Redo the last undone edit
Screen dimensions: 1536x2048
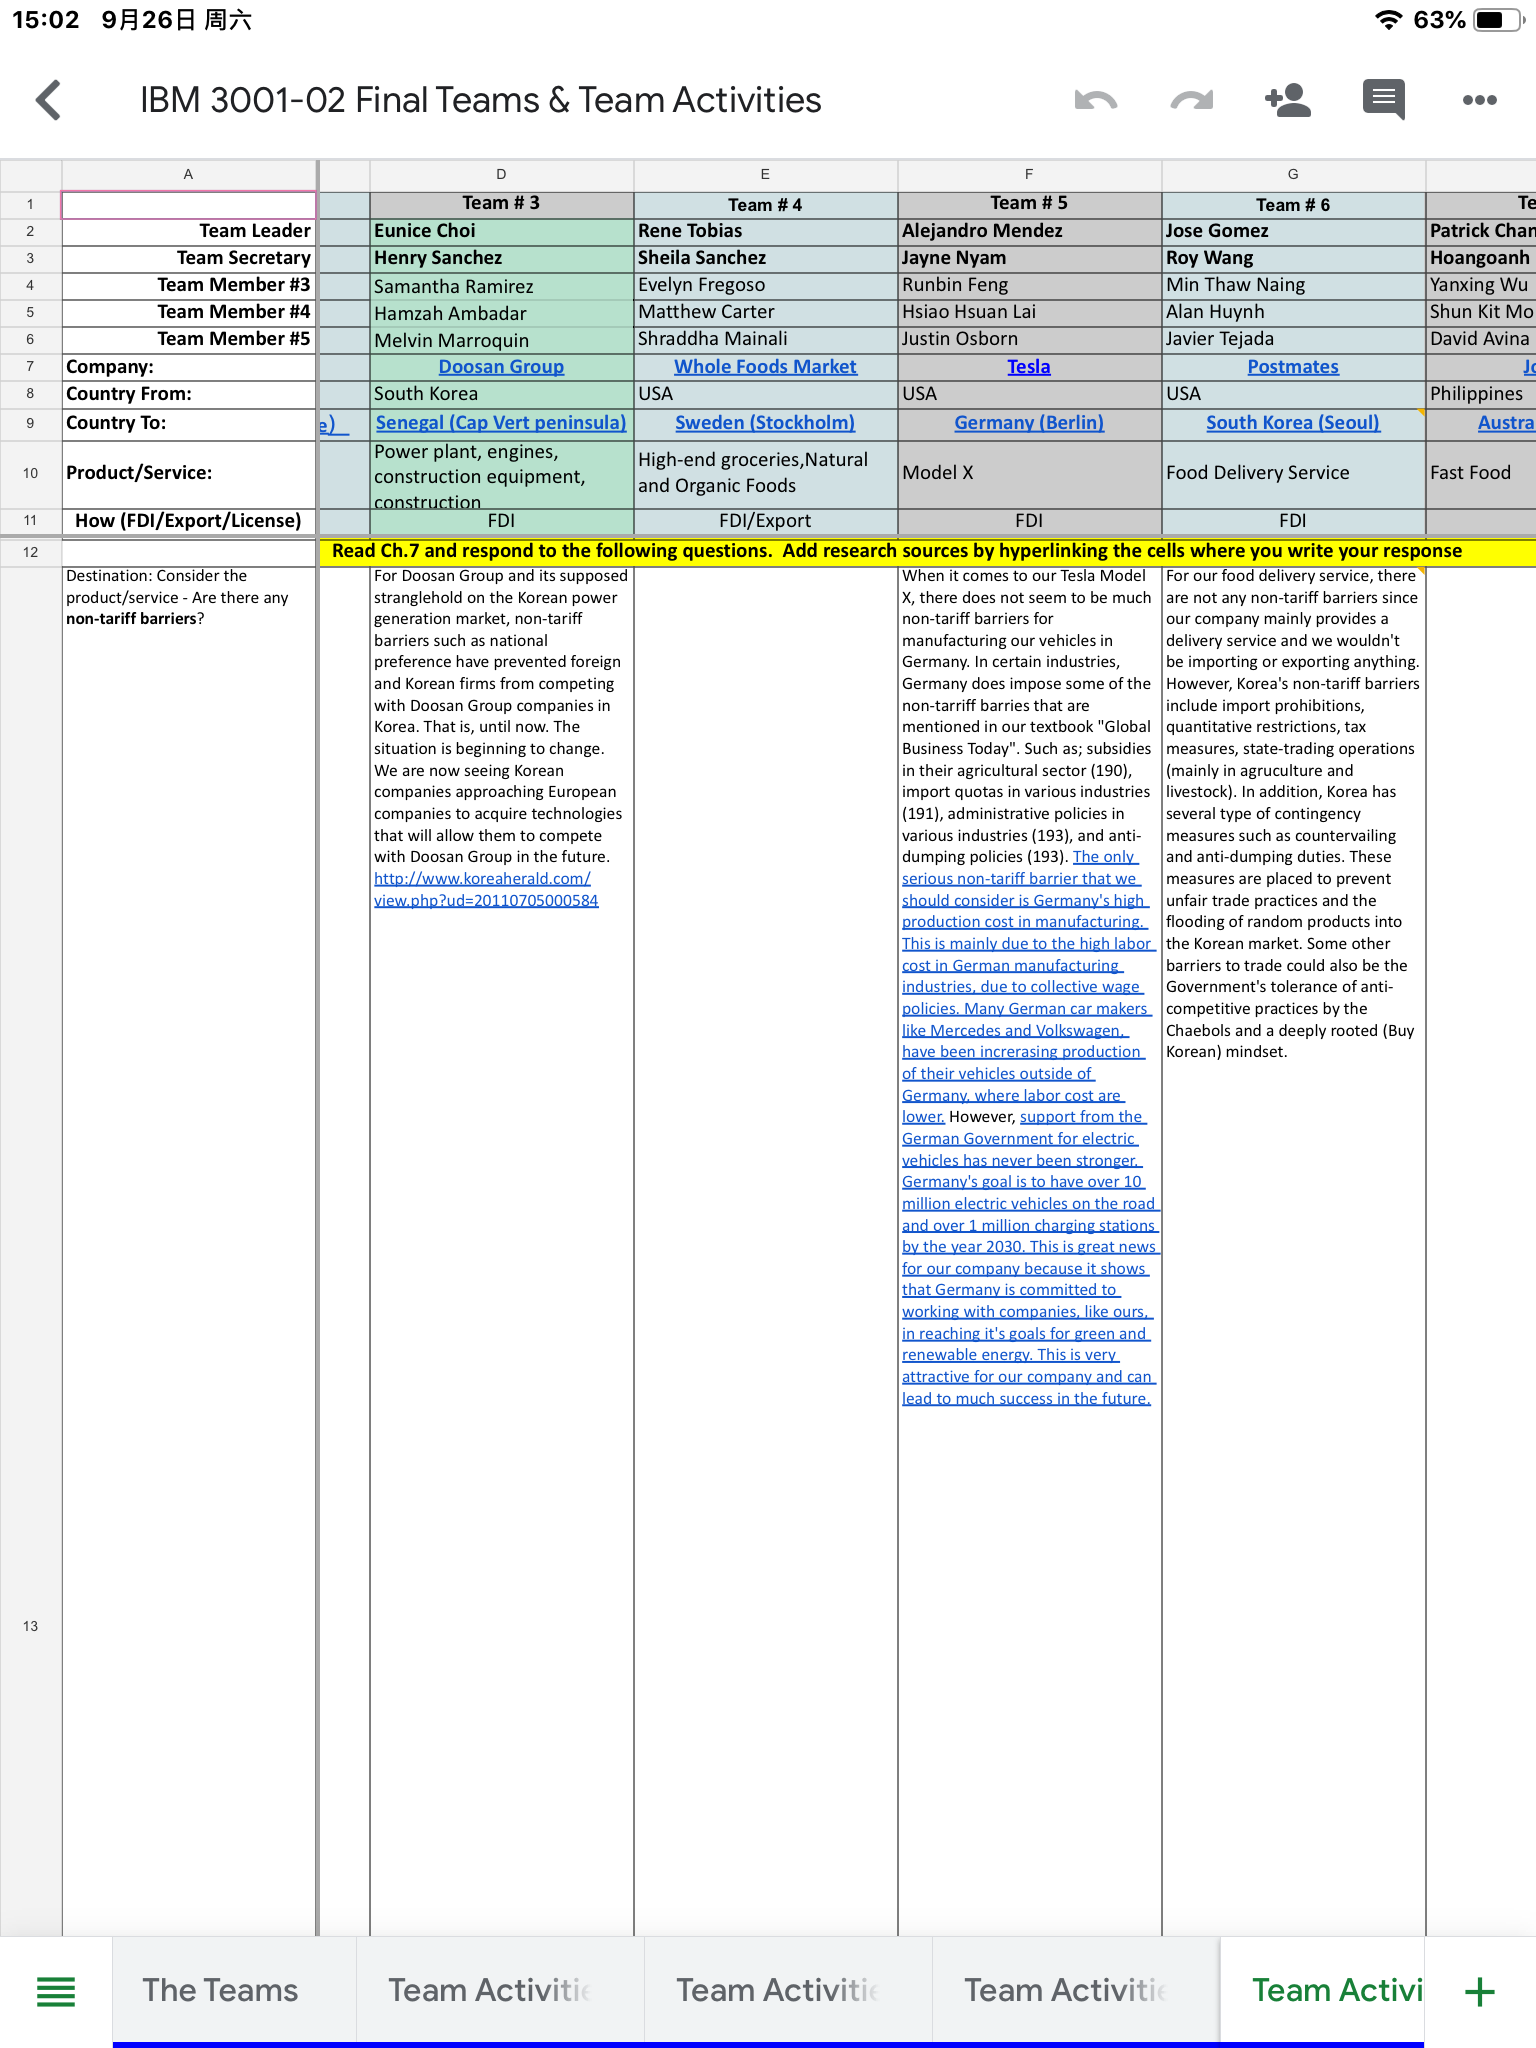pos(1192,100)
